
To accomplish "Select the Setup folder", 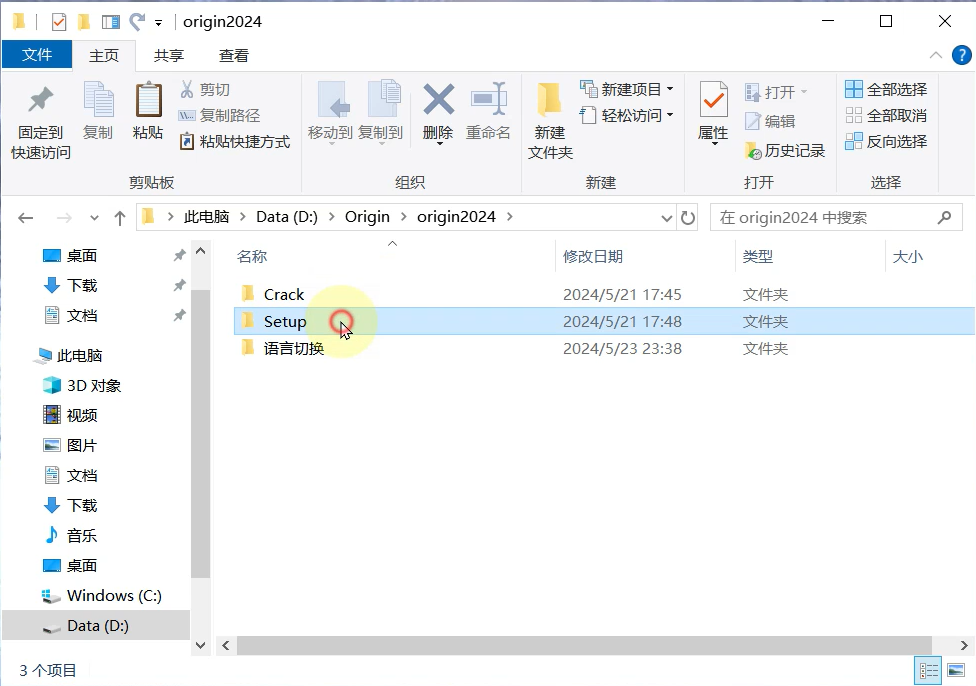I will pyautogui.click(x=604, y=321).
